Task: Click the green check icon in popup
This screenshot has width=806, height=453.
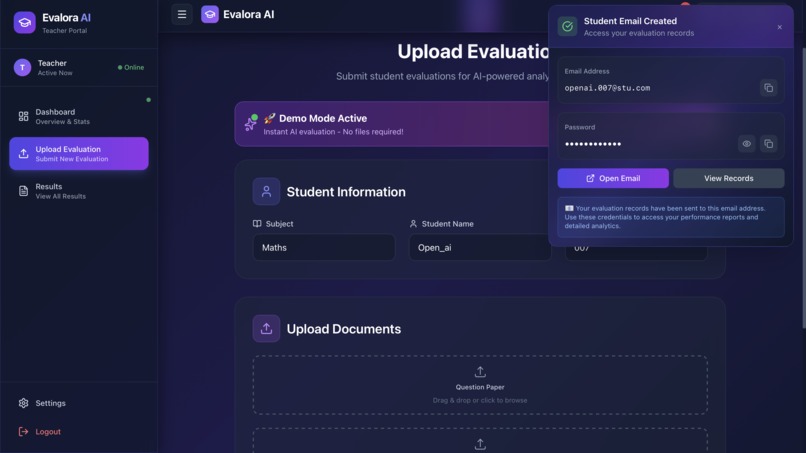Action: [567, 26]
